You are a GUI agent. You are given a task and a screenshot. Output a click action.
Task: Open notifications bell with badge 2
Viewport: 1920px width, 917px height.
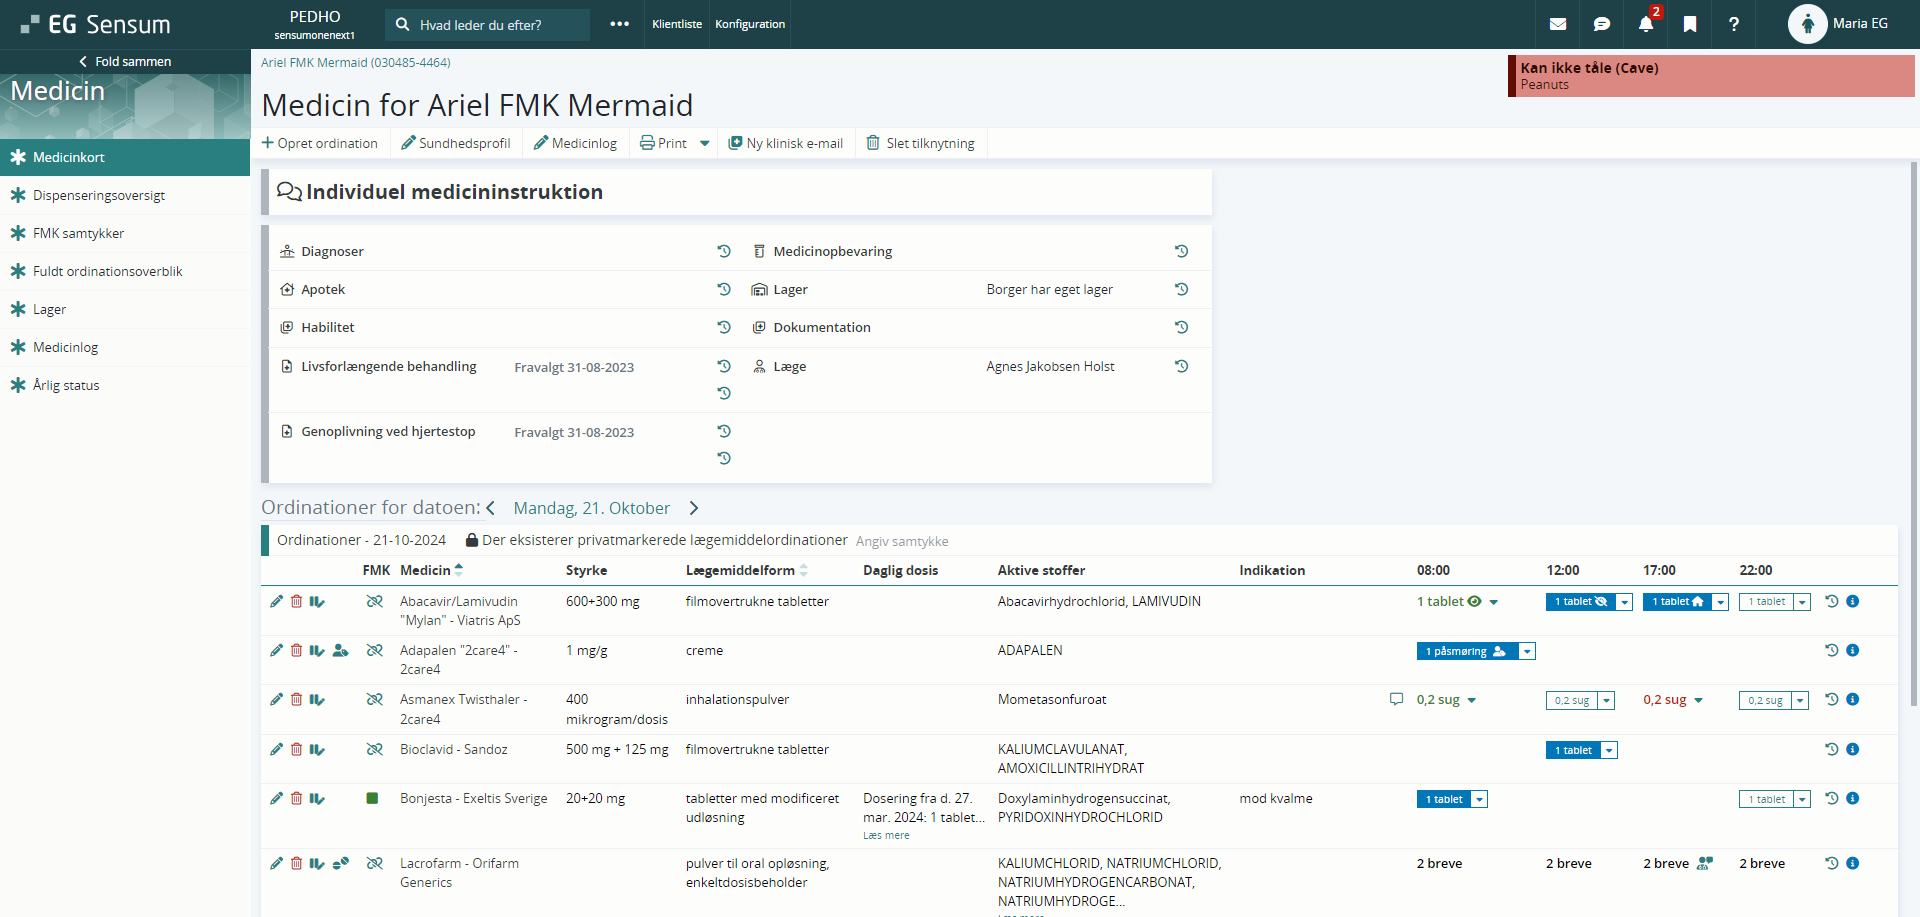point(1646,24)
